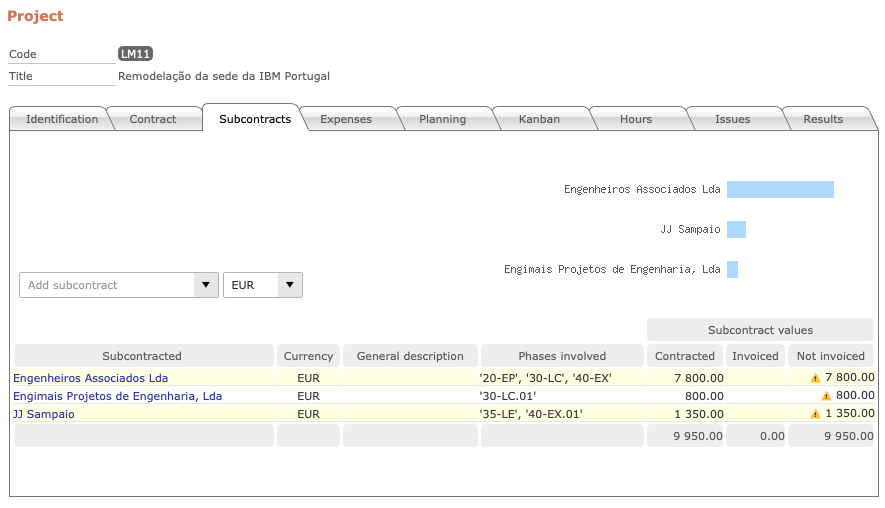The width and height of the screenshot is (885, 508).
Task: Click the Engimais Projetos chart bar
Action: [x=732, y=269]
